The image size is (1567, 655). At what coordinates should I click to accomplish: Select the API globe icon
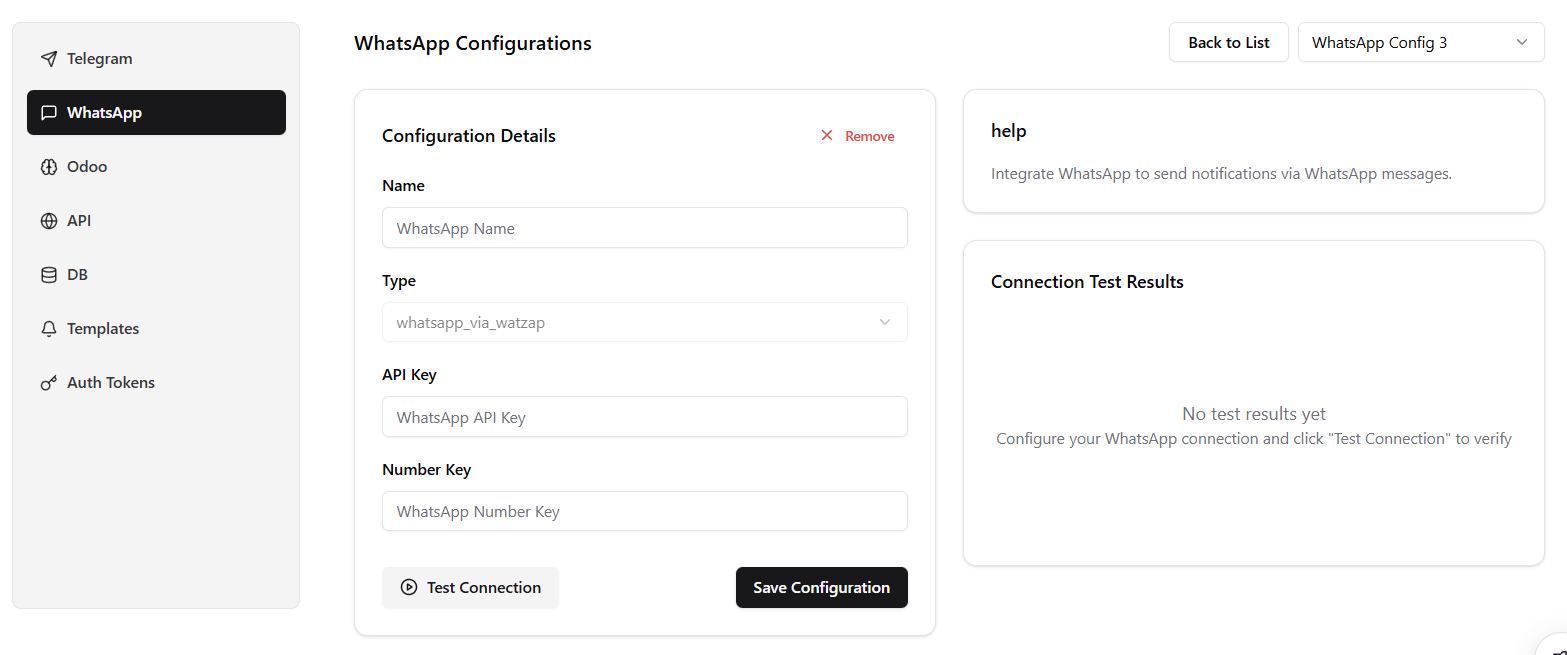(x=48, y=220)
